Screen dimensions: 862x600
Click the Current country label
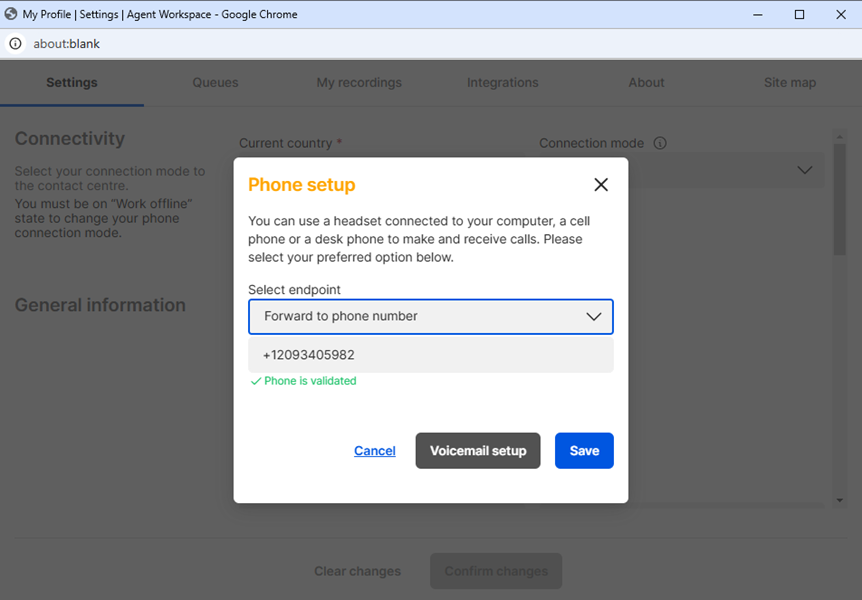coord(285,143)
